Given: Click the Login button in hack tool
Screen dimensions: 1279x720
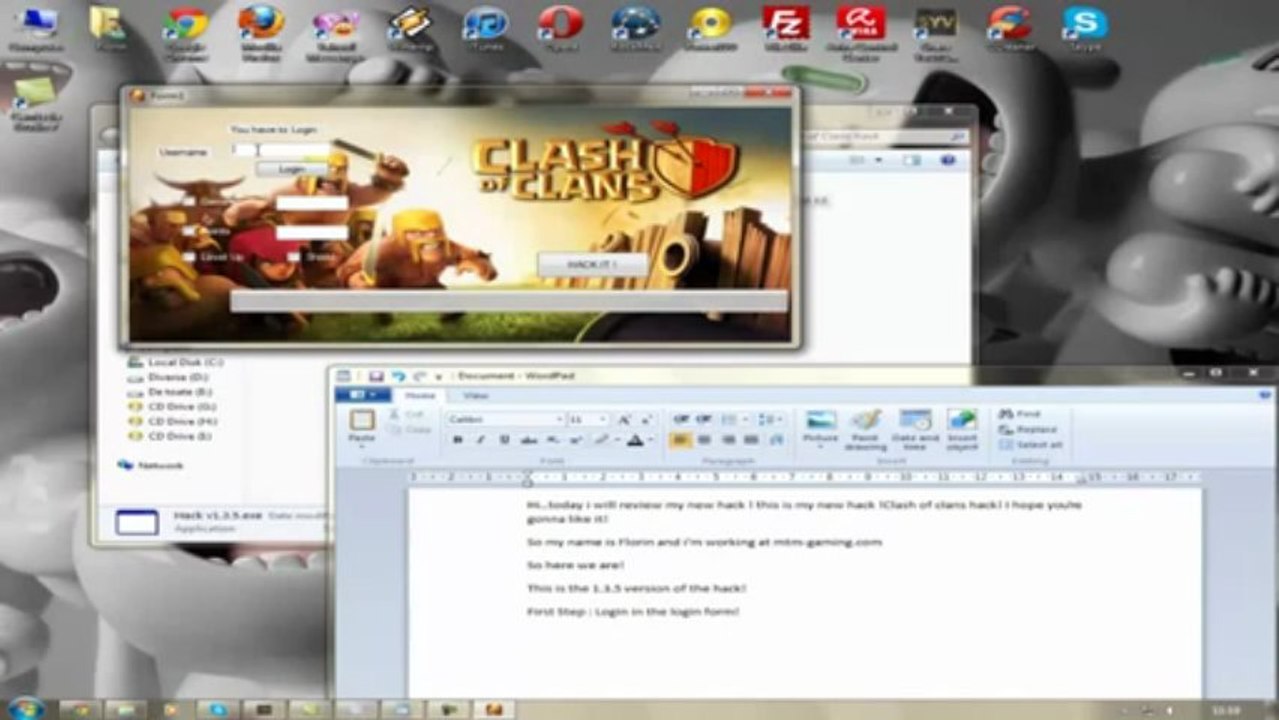Looking at the screenshot, I should (x=292, y=169).
